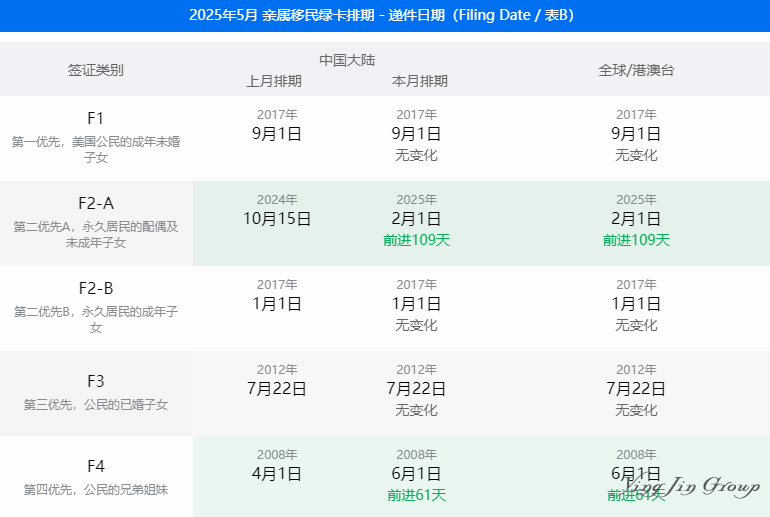The width and height of the screenshot is (770, 517).
Task: Click the 全球/港澳台 column header
Action: pyautogui.click(x=636, y=70)
